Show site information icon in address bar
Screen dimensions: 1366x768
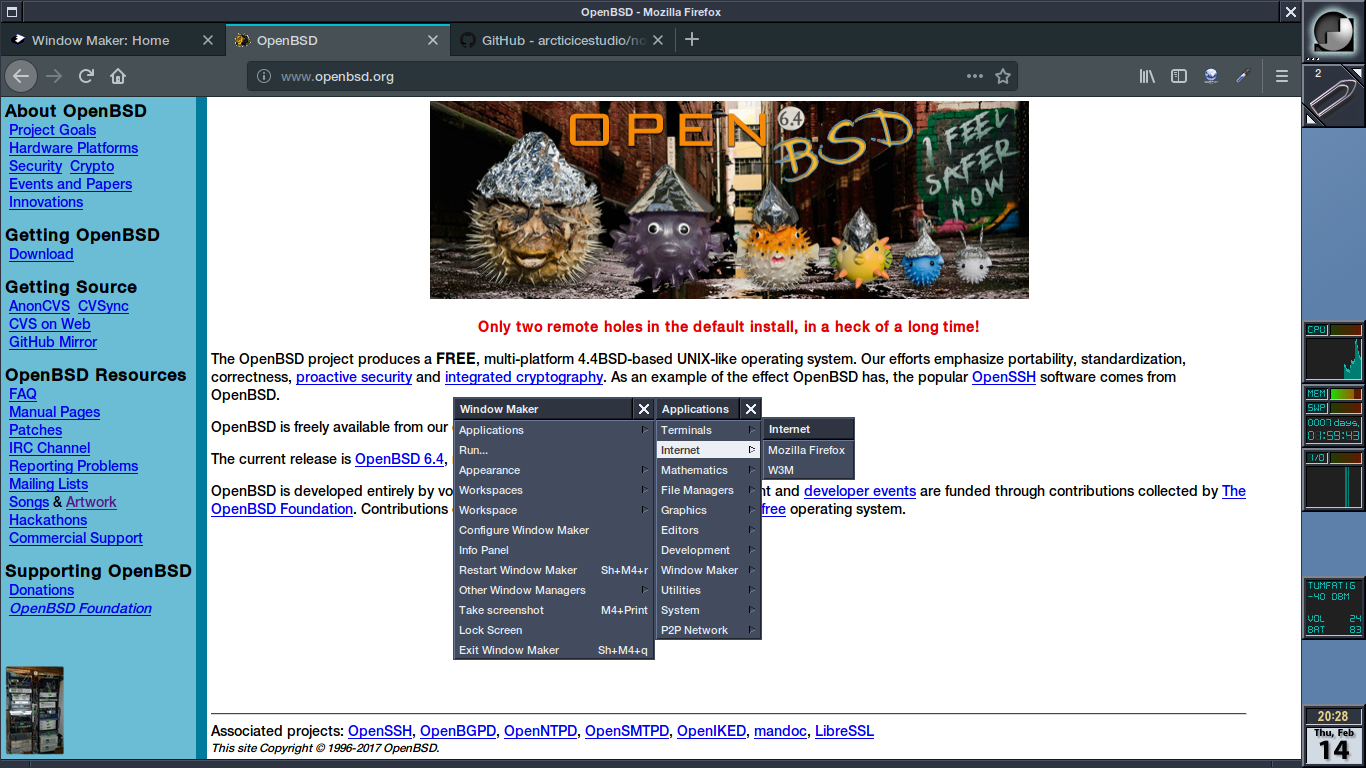coord(264,76)
